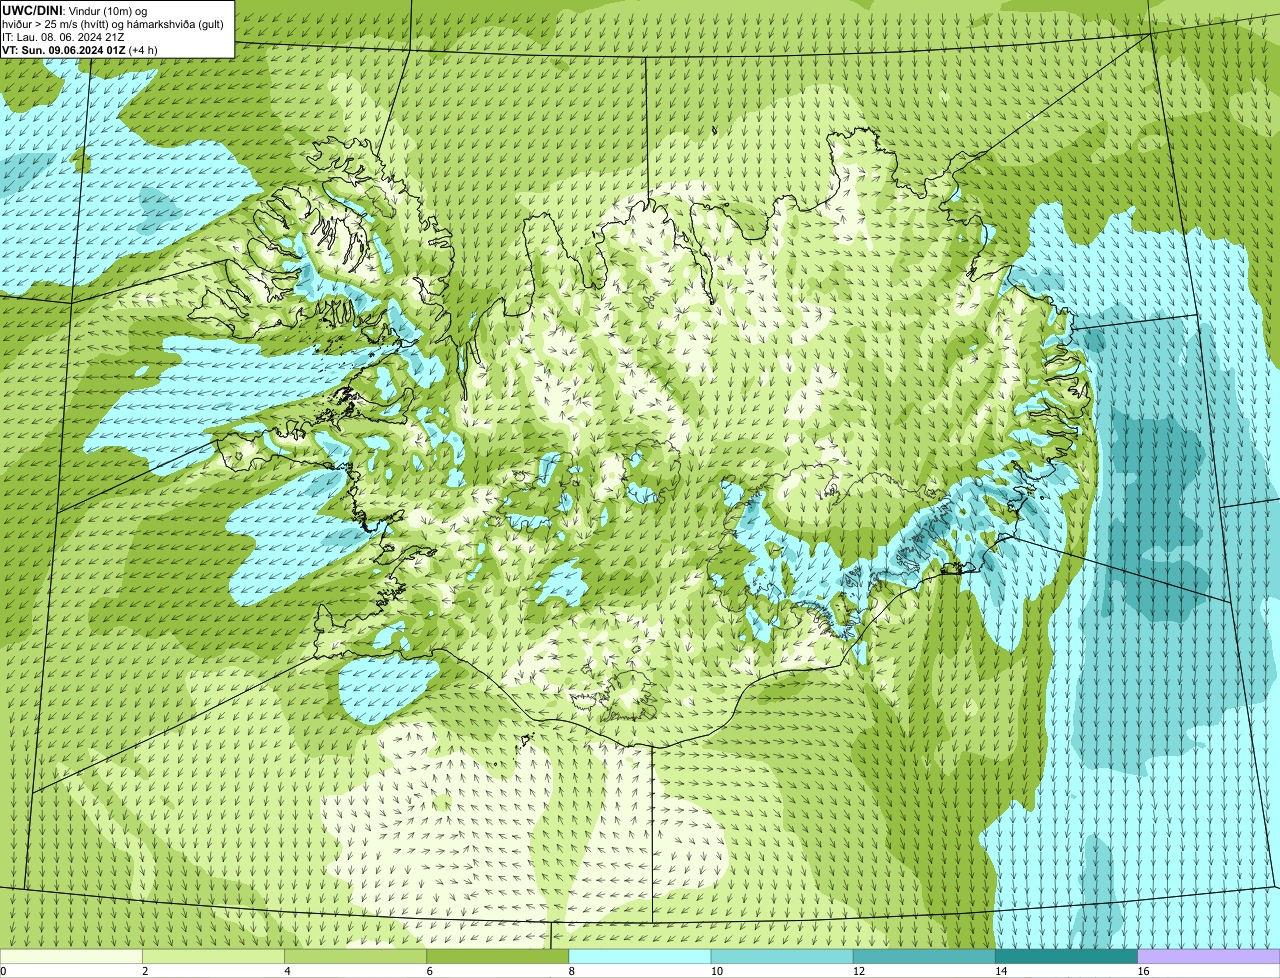Click the '8' label on the color scale
Image resolution: width=1280 pixels, height=978 pixels.
[x=571, y=971]
